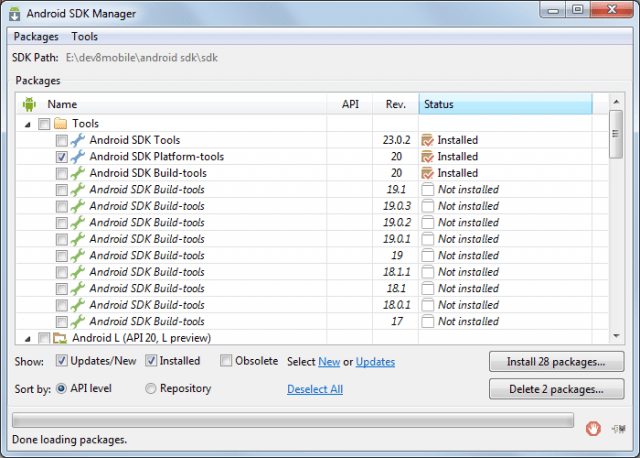Click the scrollbar down arrow
This screenshot has height=458, width=640.
coord(616,336)
